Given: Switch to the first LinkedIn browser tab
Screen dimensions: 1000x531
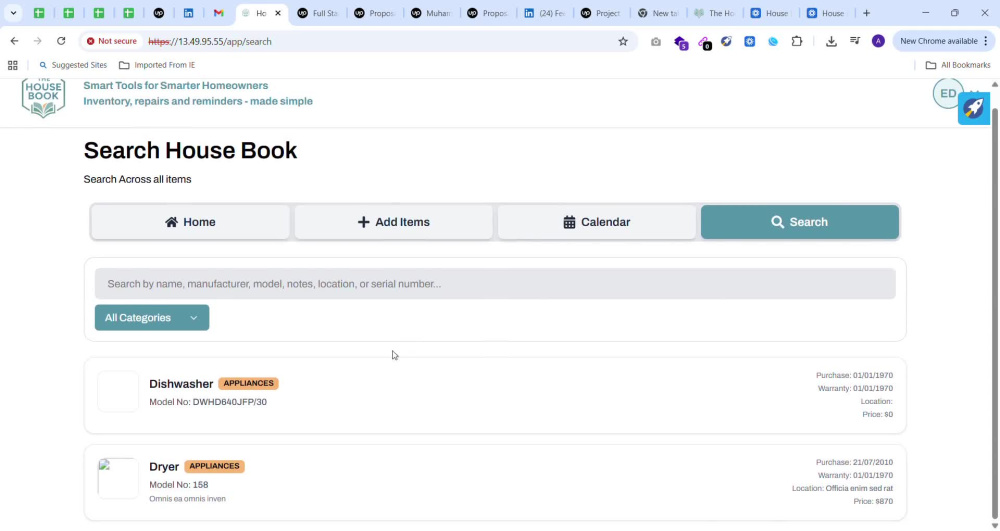Looking at the screenshot, I should [x=189, y=13].
